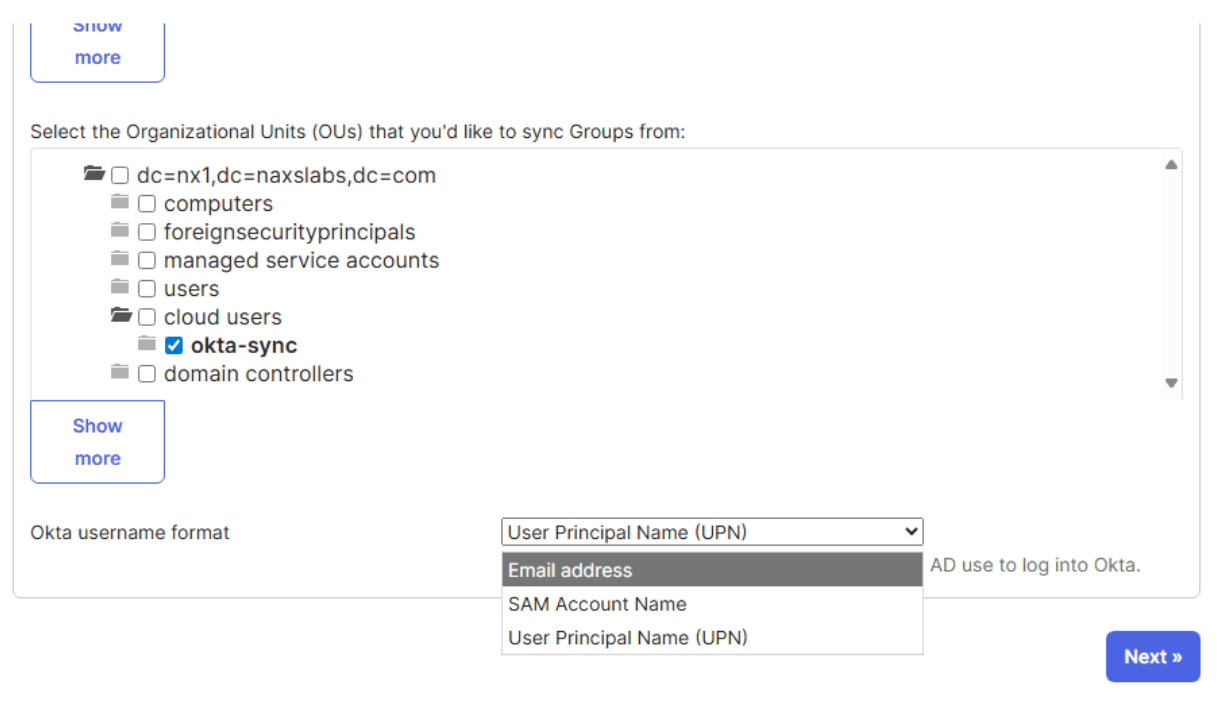Click the Next » button
Screen dimensions: 1223x703
click(x=1153, y=657)
